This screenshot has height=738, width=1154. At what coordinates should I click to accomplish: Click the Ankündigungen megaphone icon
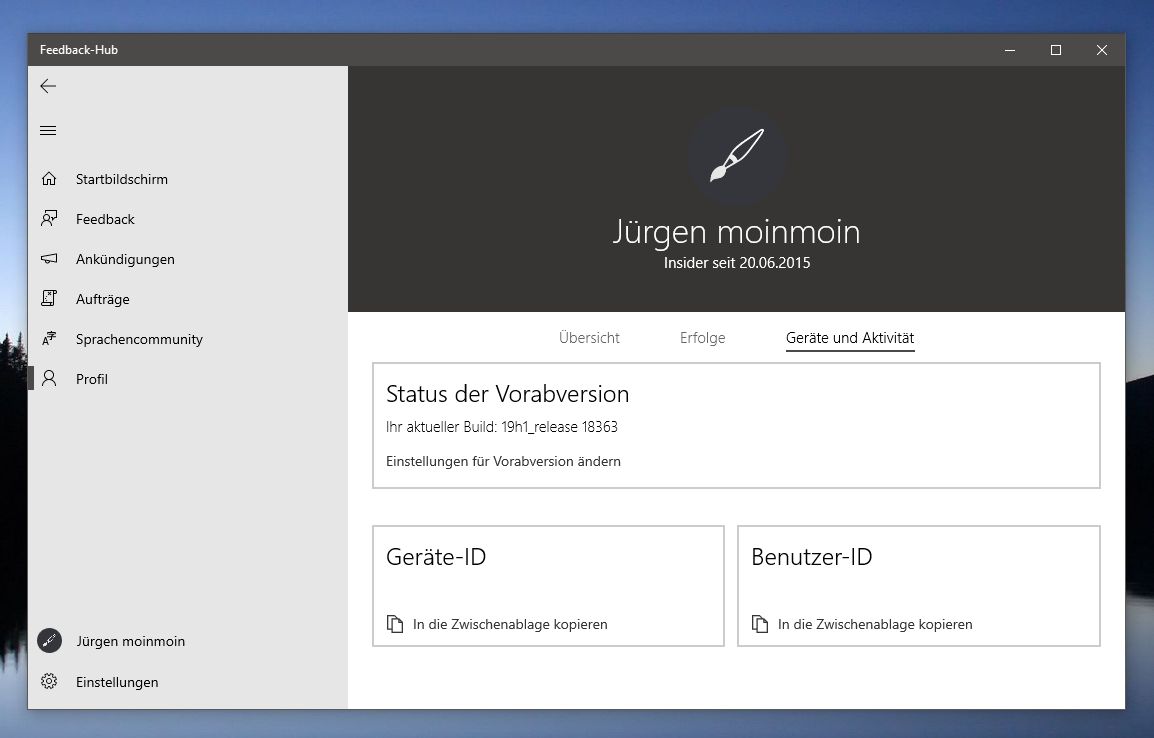coord(49,259)
